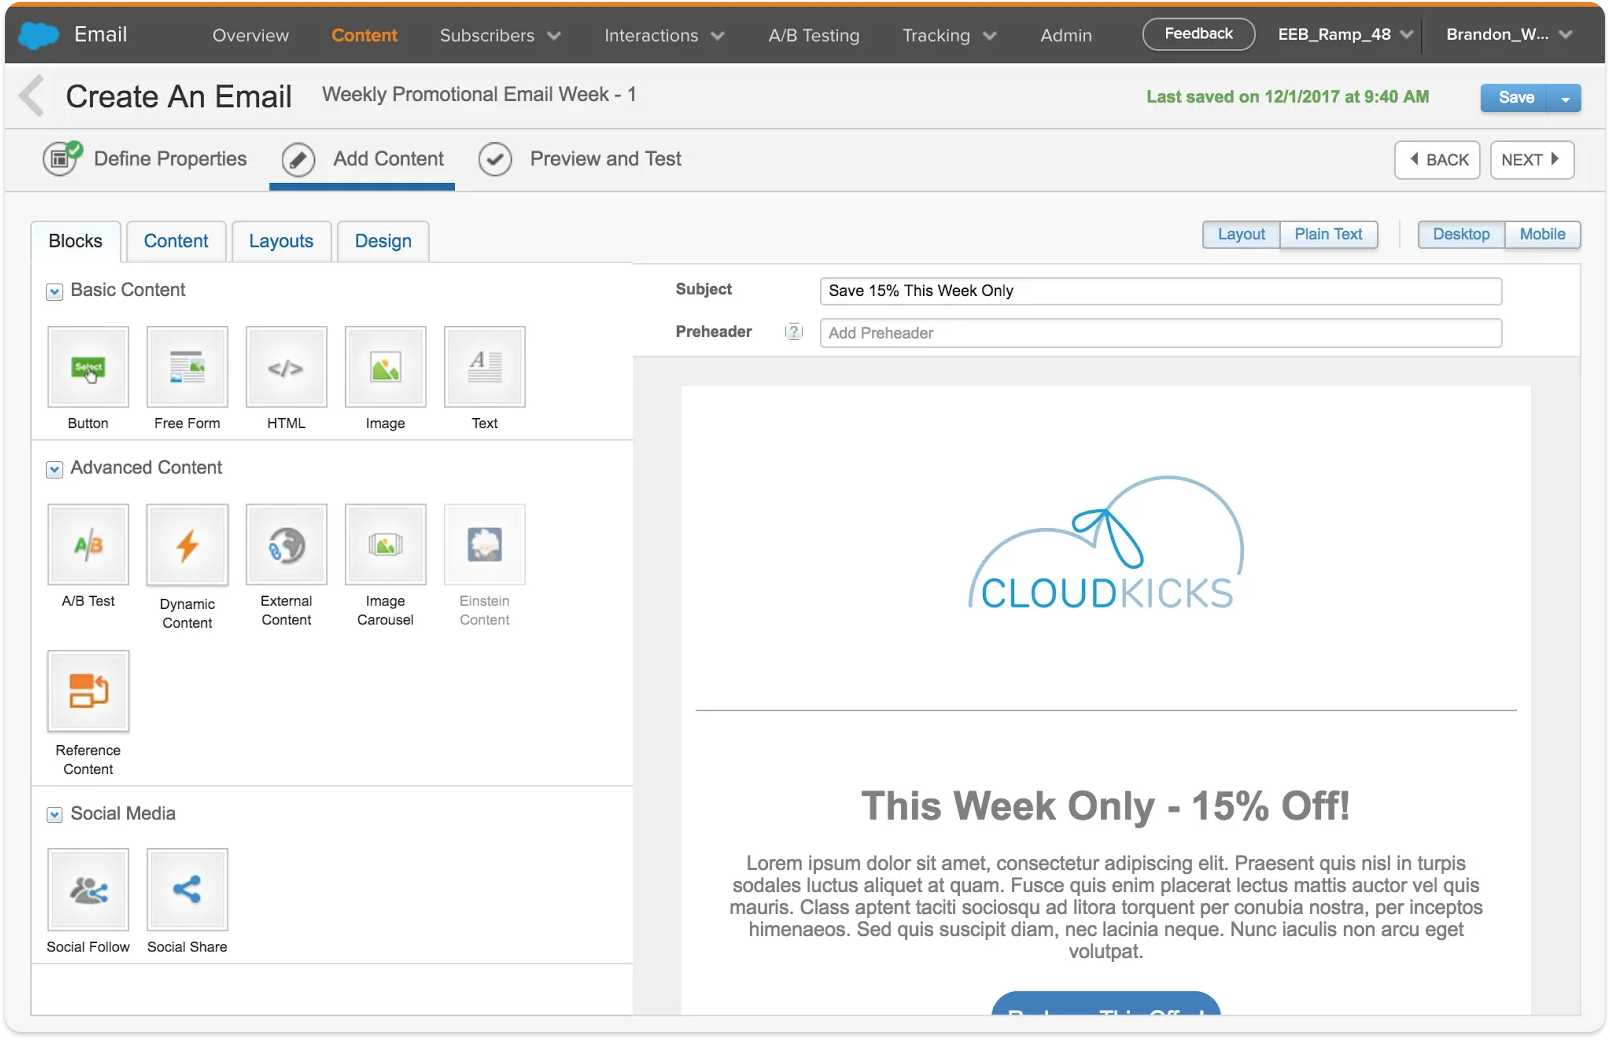Image resolution: width=1610 pixels, height=1040 pixels.
Task: Open the Subscribers dropdown menu
Action: 500,35
